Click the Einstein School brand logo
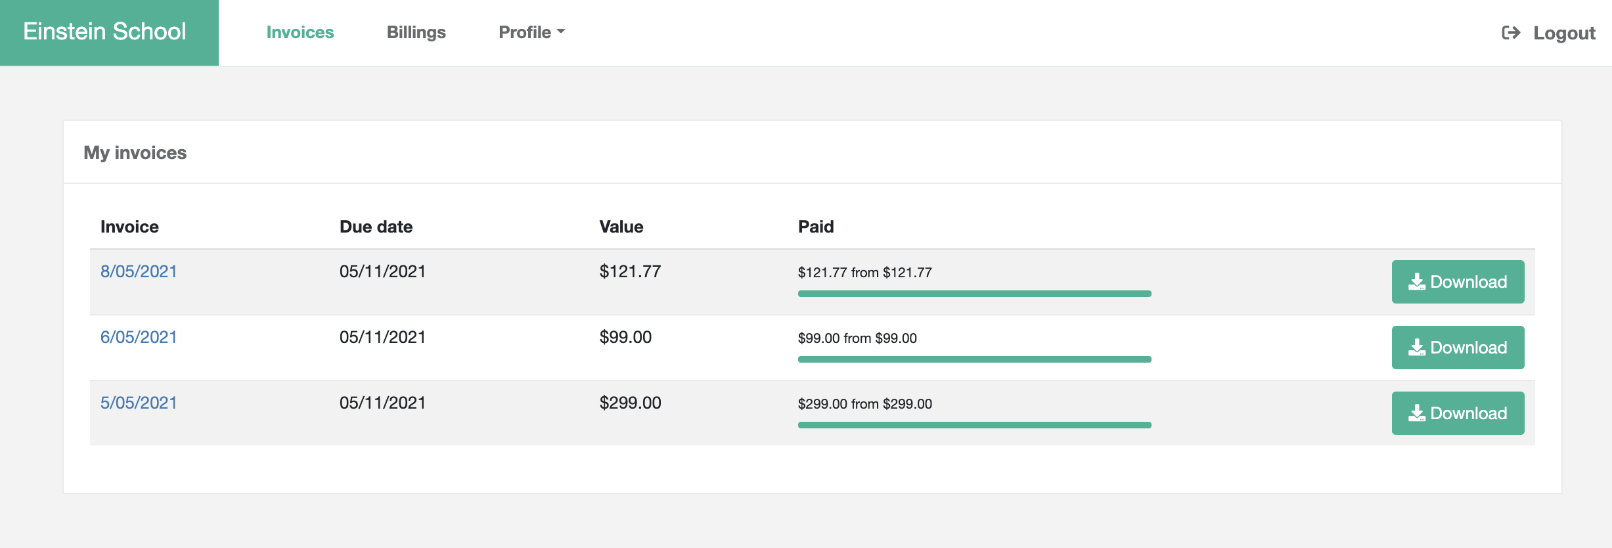This screenshot has height=548, width=1612. click(105, 32)
